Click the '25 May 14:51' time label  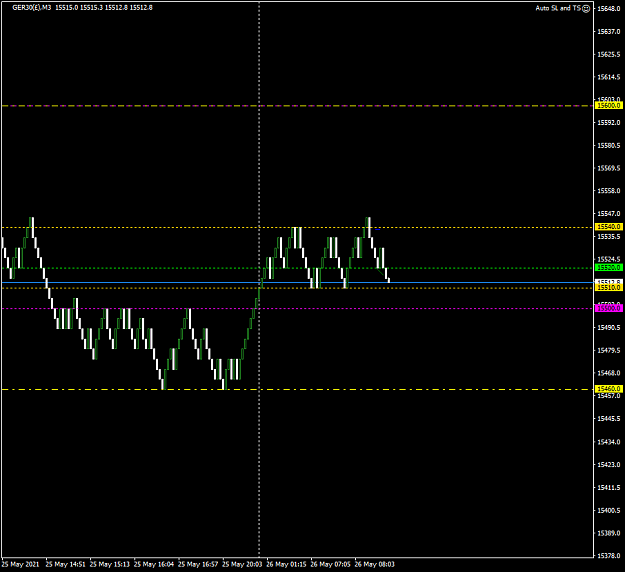65,564
